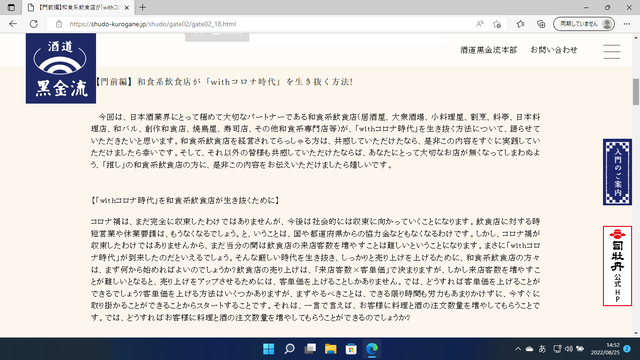Click the profile 同期していません button
Viewport: 640px width, 360px height.
tap(584, 24)
